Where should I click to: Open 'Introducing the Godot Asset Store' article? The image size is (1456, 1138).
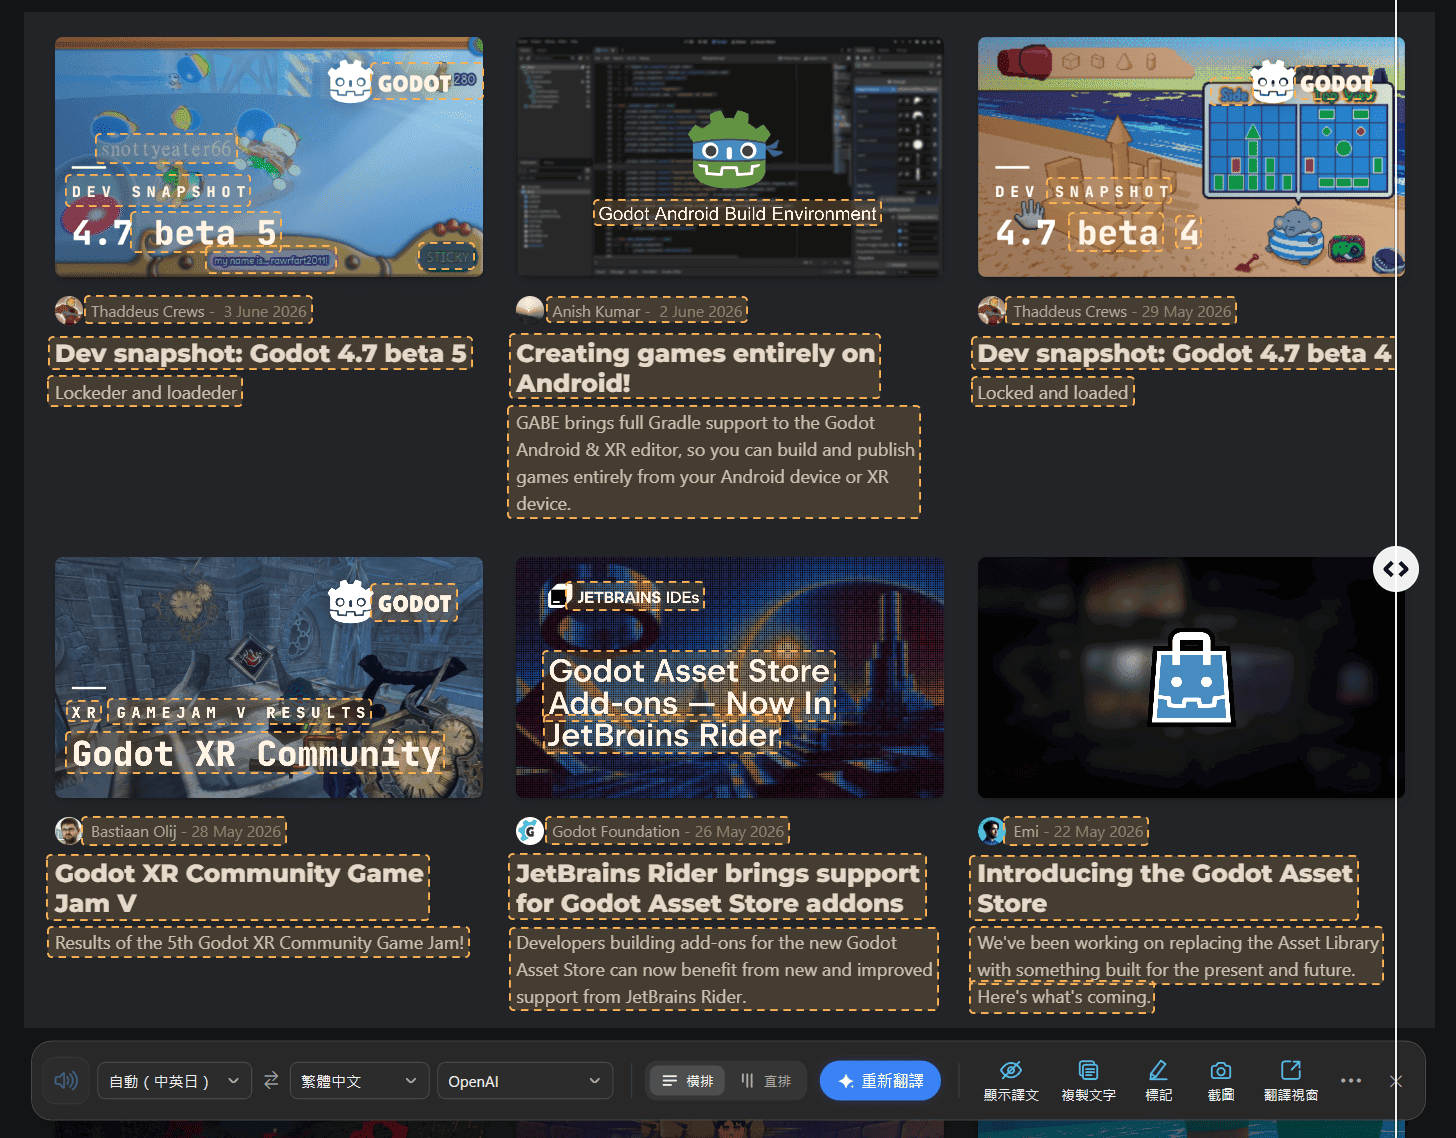point(1164,888)
